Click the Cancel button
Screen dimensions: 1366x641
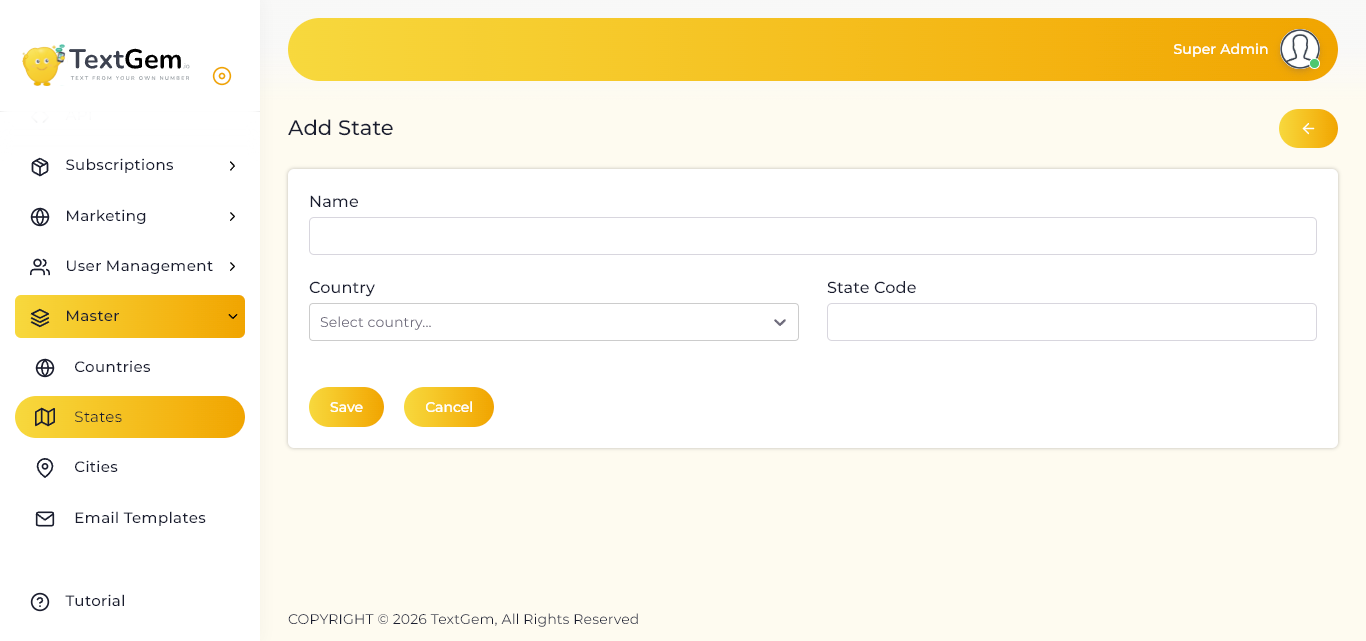click(x=449, y=407)
